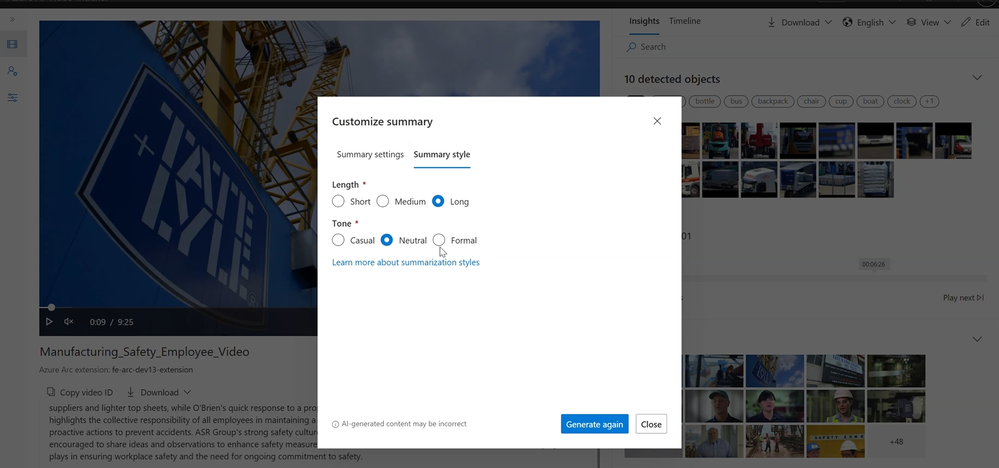Collapse the section below detected objects
Image resolution: width=999 pixels, height=468 pixels.
[x=977, y=339]
